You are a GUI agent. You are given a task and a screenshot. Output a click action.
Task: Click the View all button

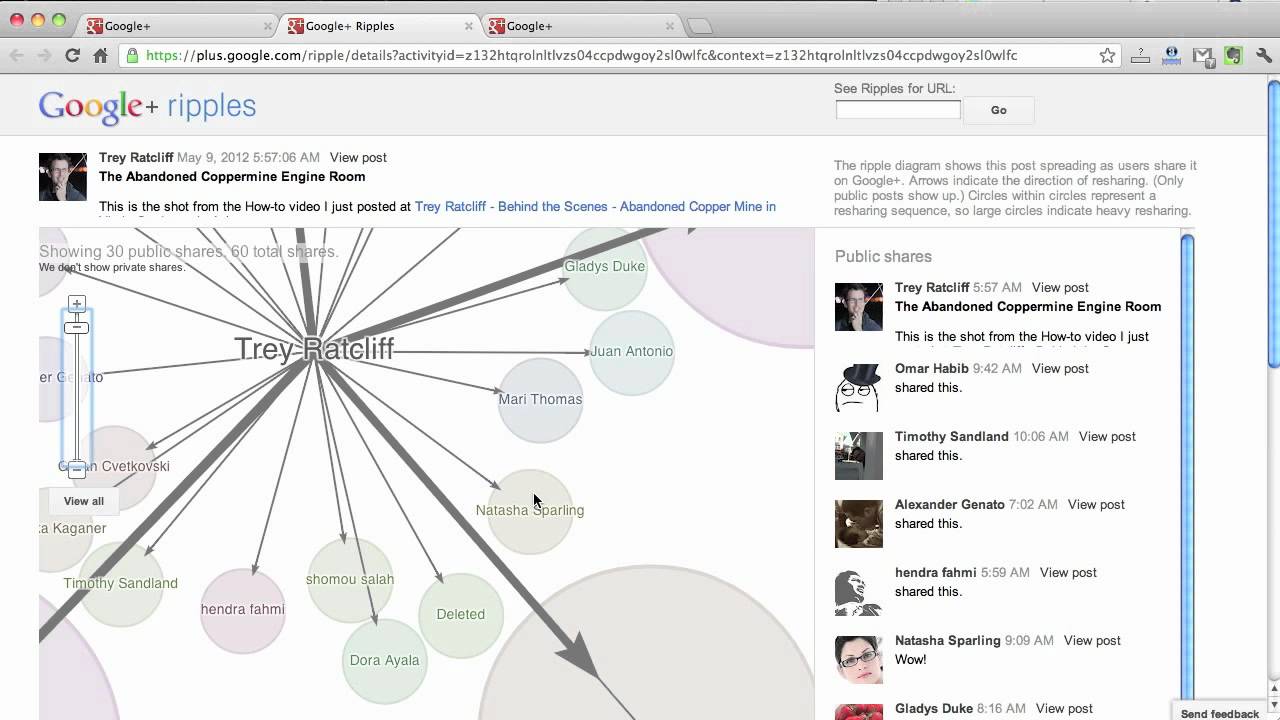click(84, 501)
